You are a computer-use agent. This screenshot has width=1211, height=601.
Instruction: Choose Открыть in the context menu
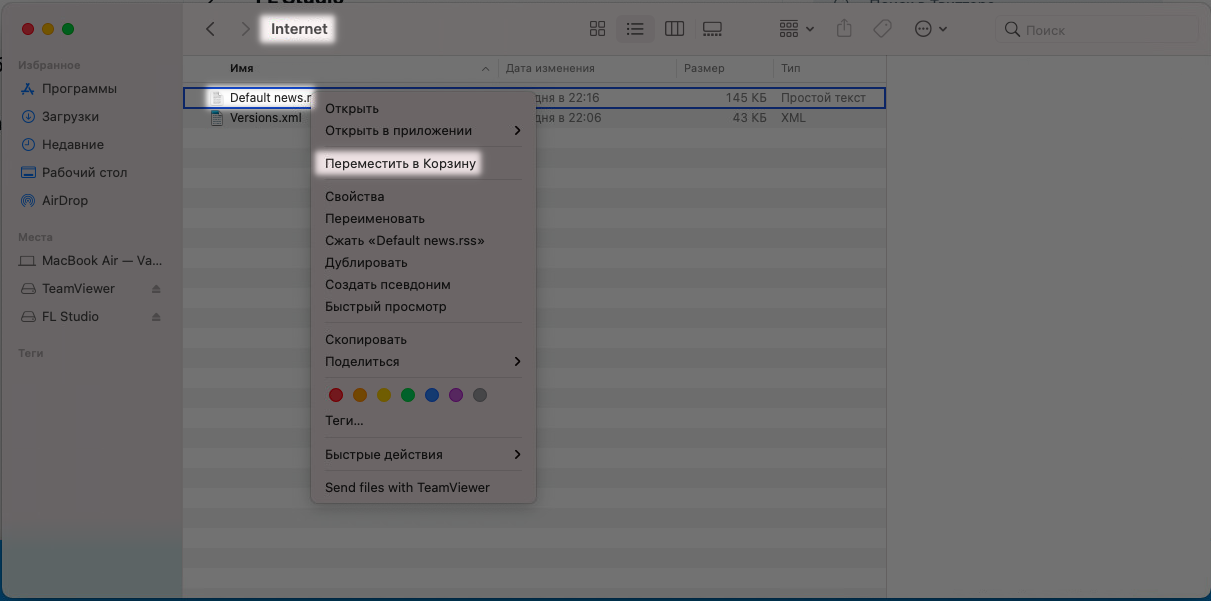coord(352,108)
